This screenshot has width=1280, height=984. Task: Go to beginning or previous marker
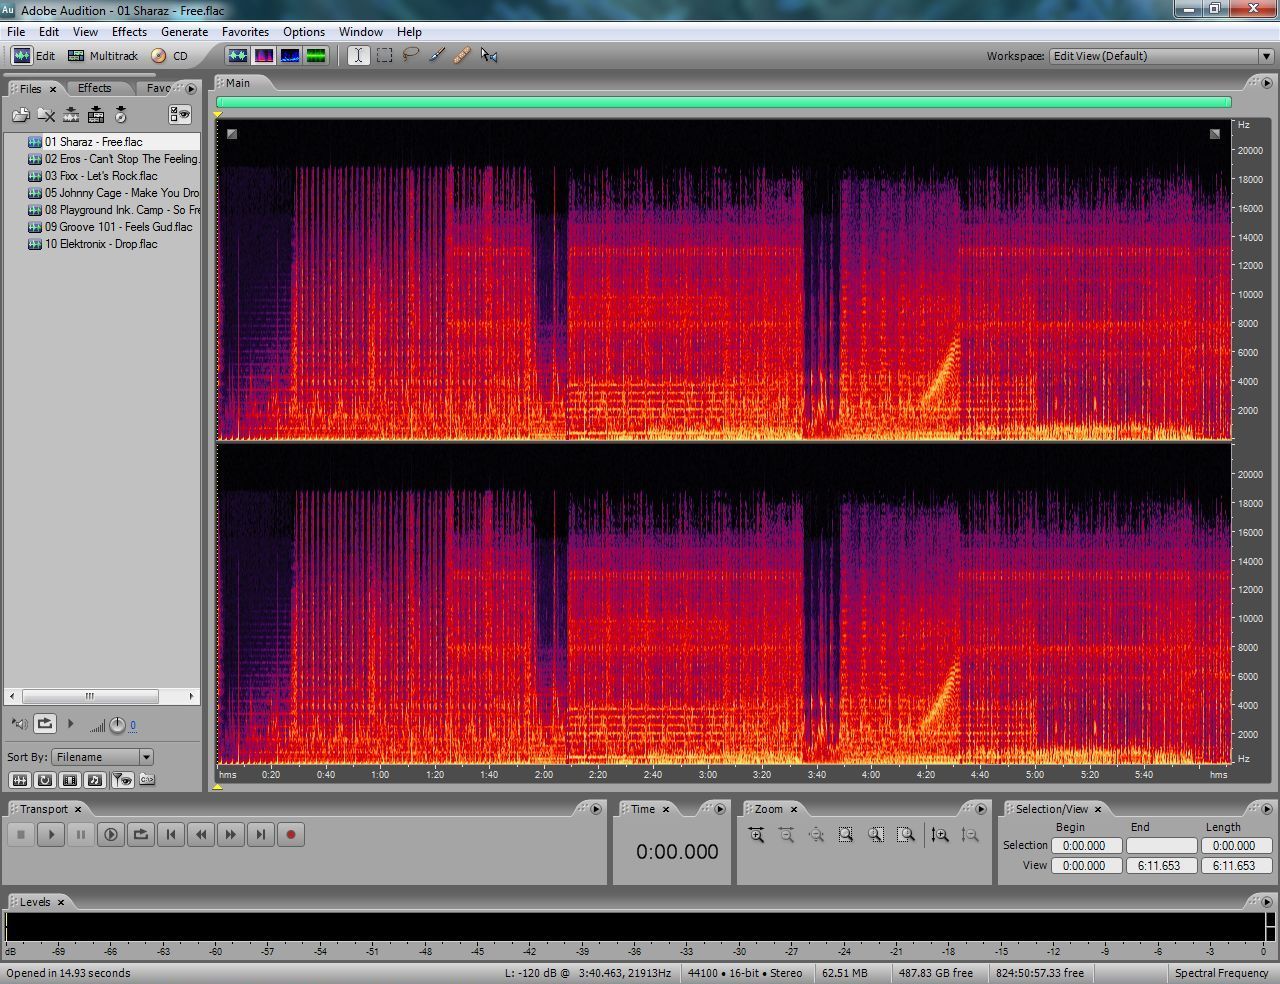click(x=171, y=834)
